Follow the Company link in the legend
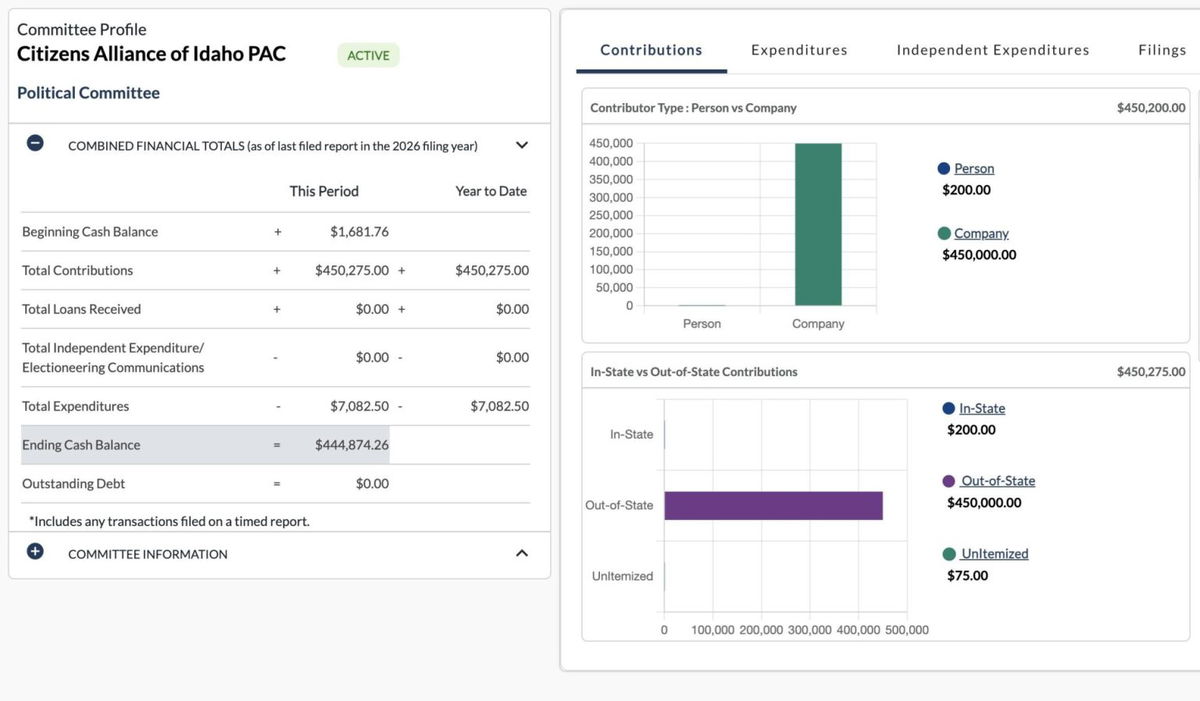The width and height of the screenshot is (1200, 701). [981, 232]
